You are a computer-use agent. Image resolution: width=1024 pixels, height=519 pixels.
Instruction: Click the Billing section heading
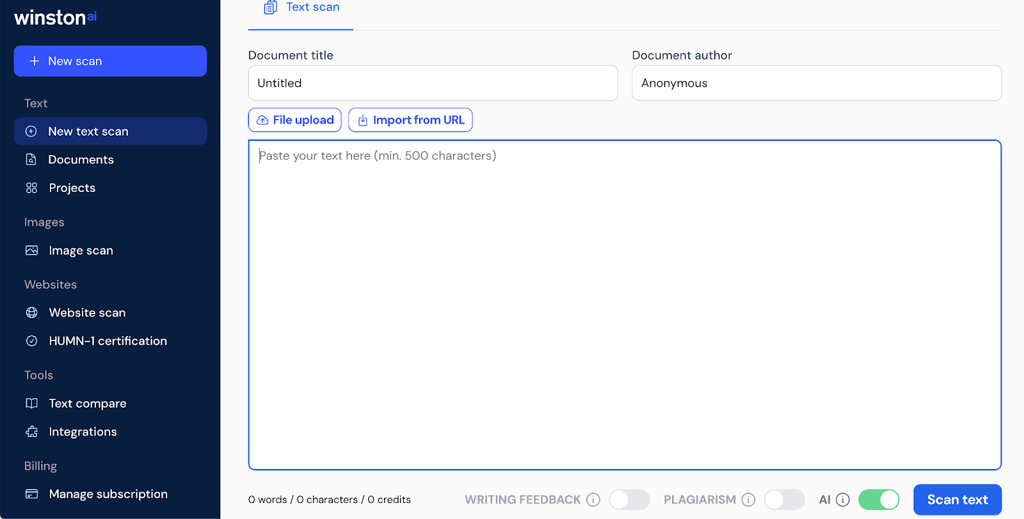(40, 466)
